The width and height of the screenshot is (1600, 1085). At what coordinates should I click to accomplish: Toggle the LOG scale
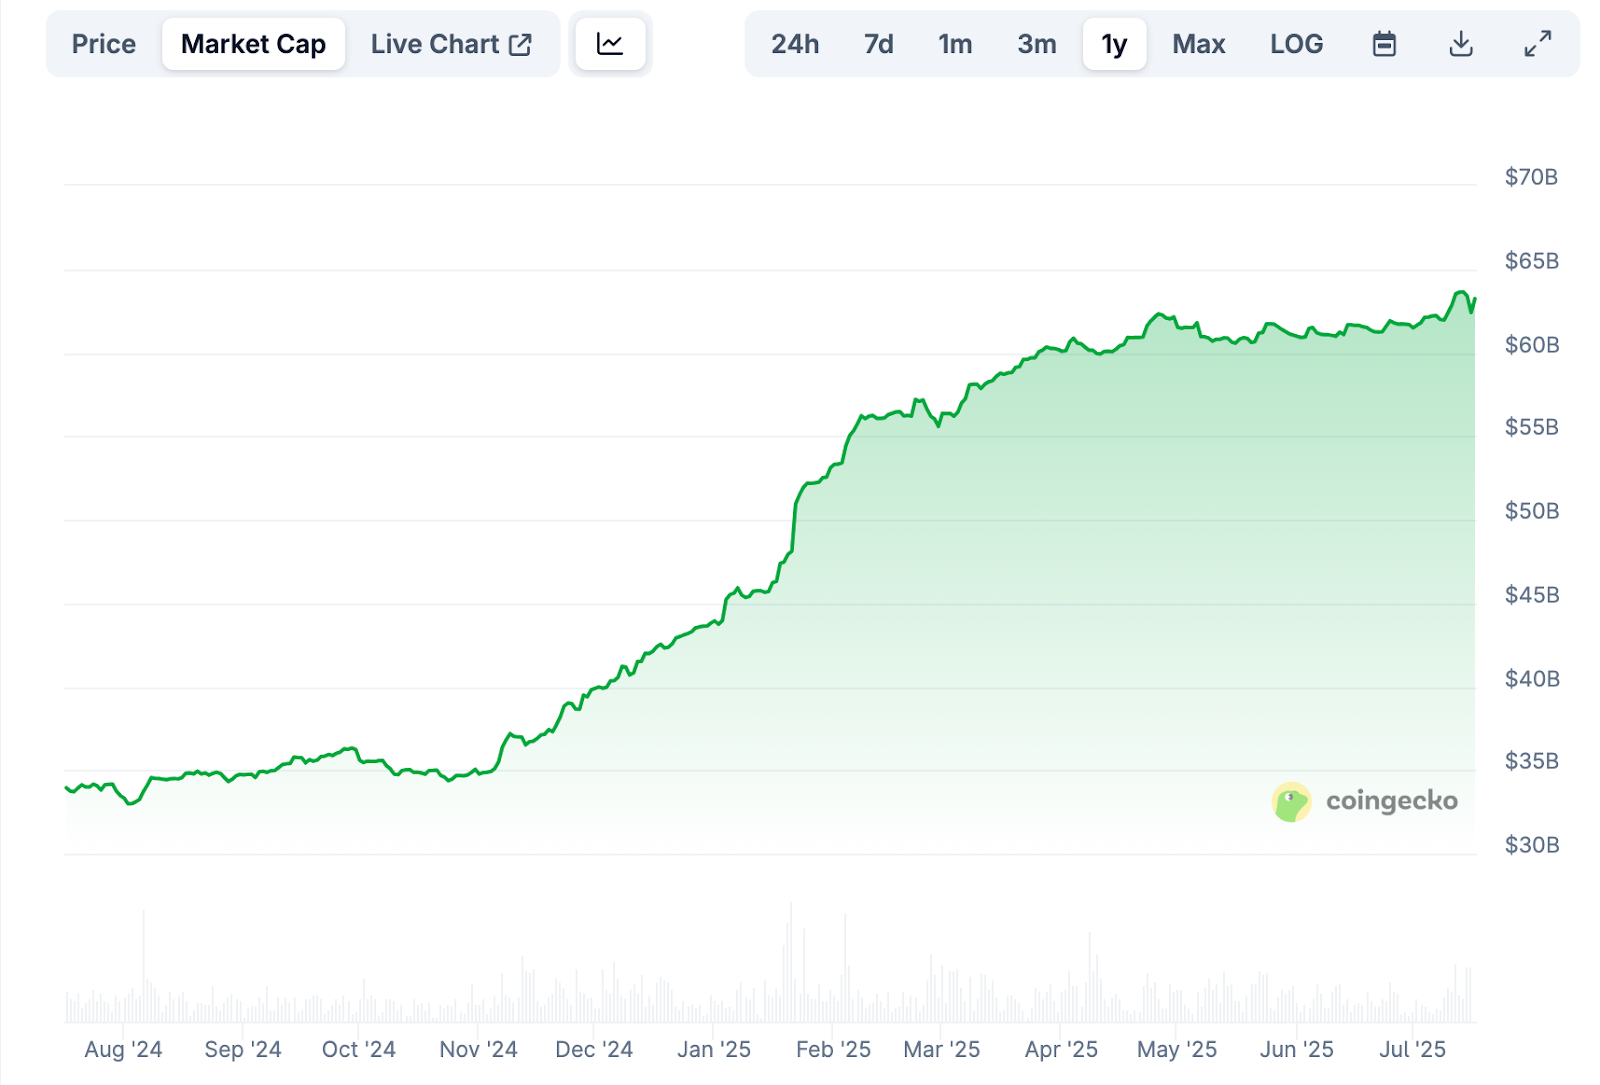(x=1297, y=44)
